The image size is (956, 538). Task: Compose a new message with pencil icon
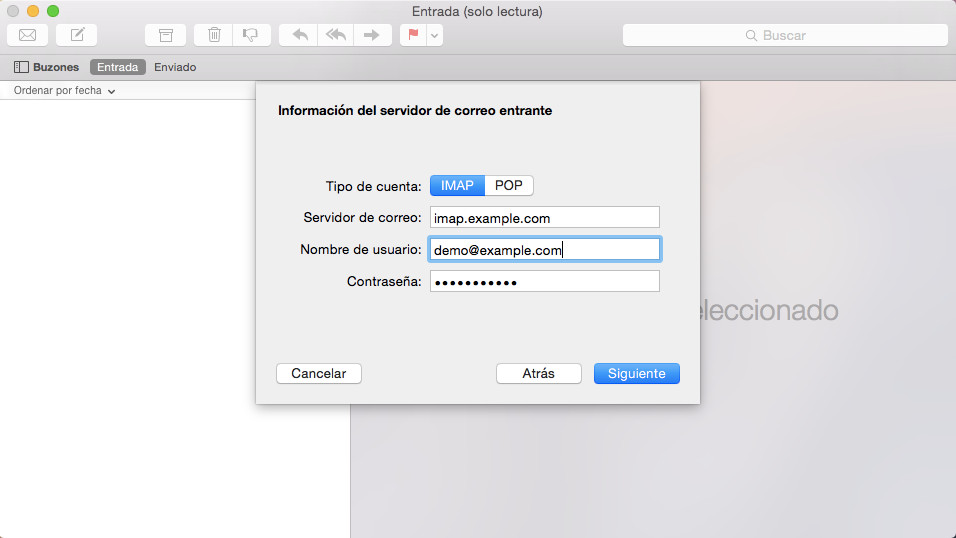pos(77,35)
